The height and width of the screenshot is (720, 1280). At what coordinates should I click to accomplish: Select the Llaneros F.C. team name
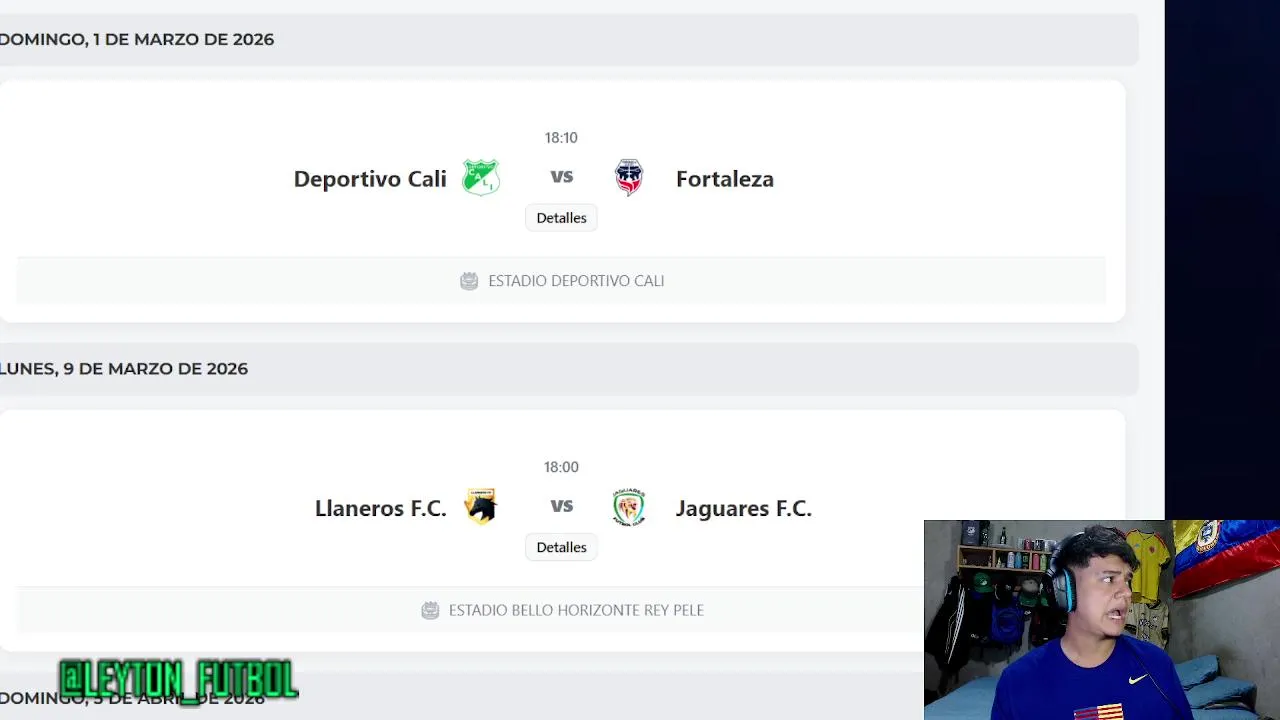click(x=380, y=508)
